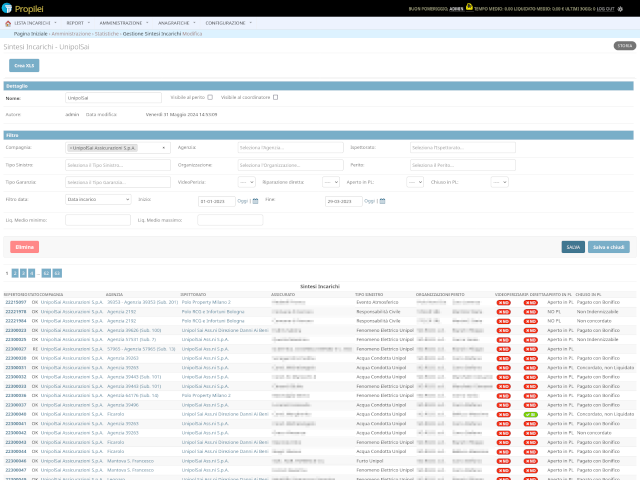Open the Agenzia selection field
The height and width of the screenshot is (480, 640).
[x=291, y=148]
